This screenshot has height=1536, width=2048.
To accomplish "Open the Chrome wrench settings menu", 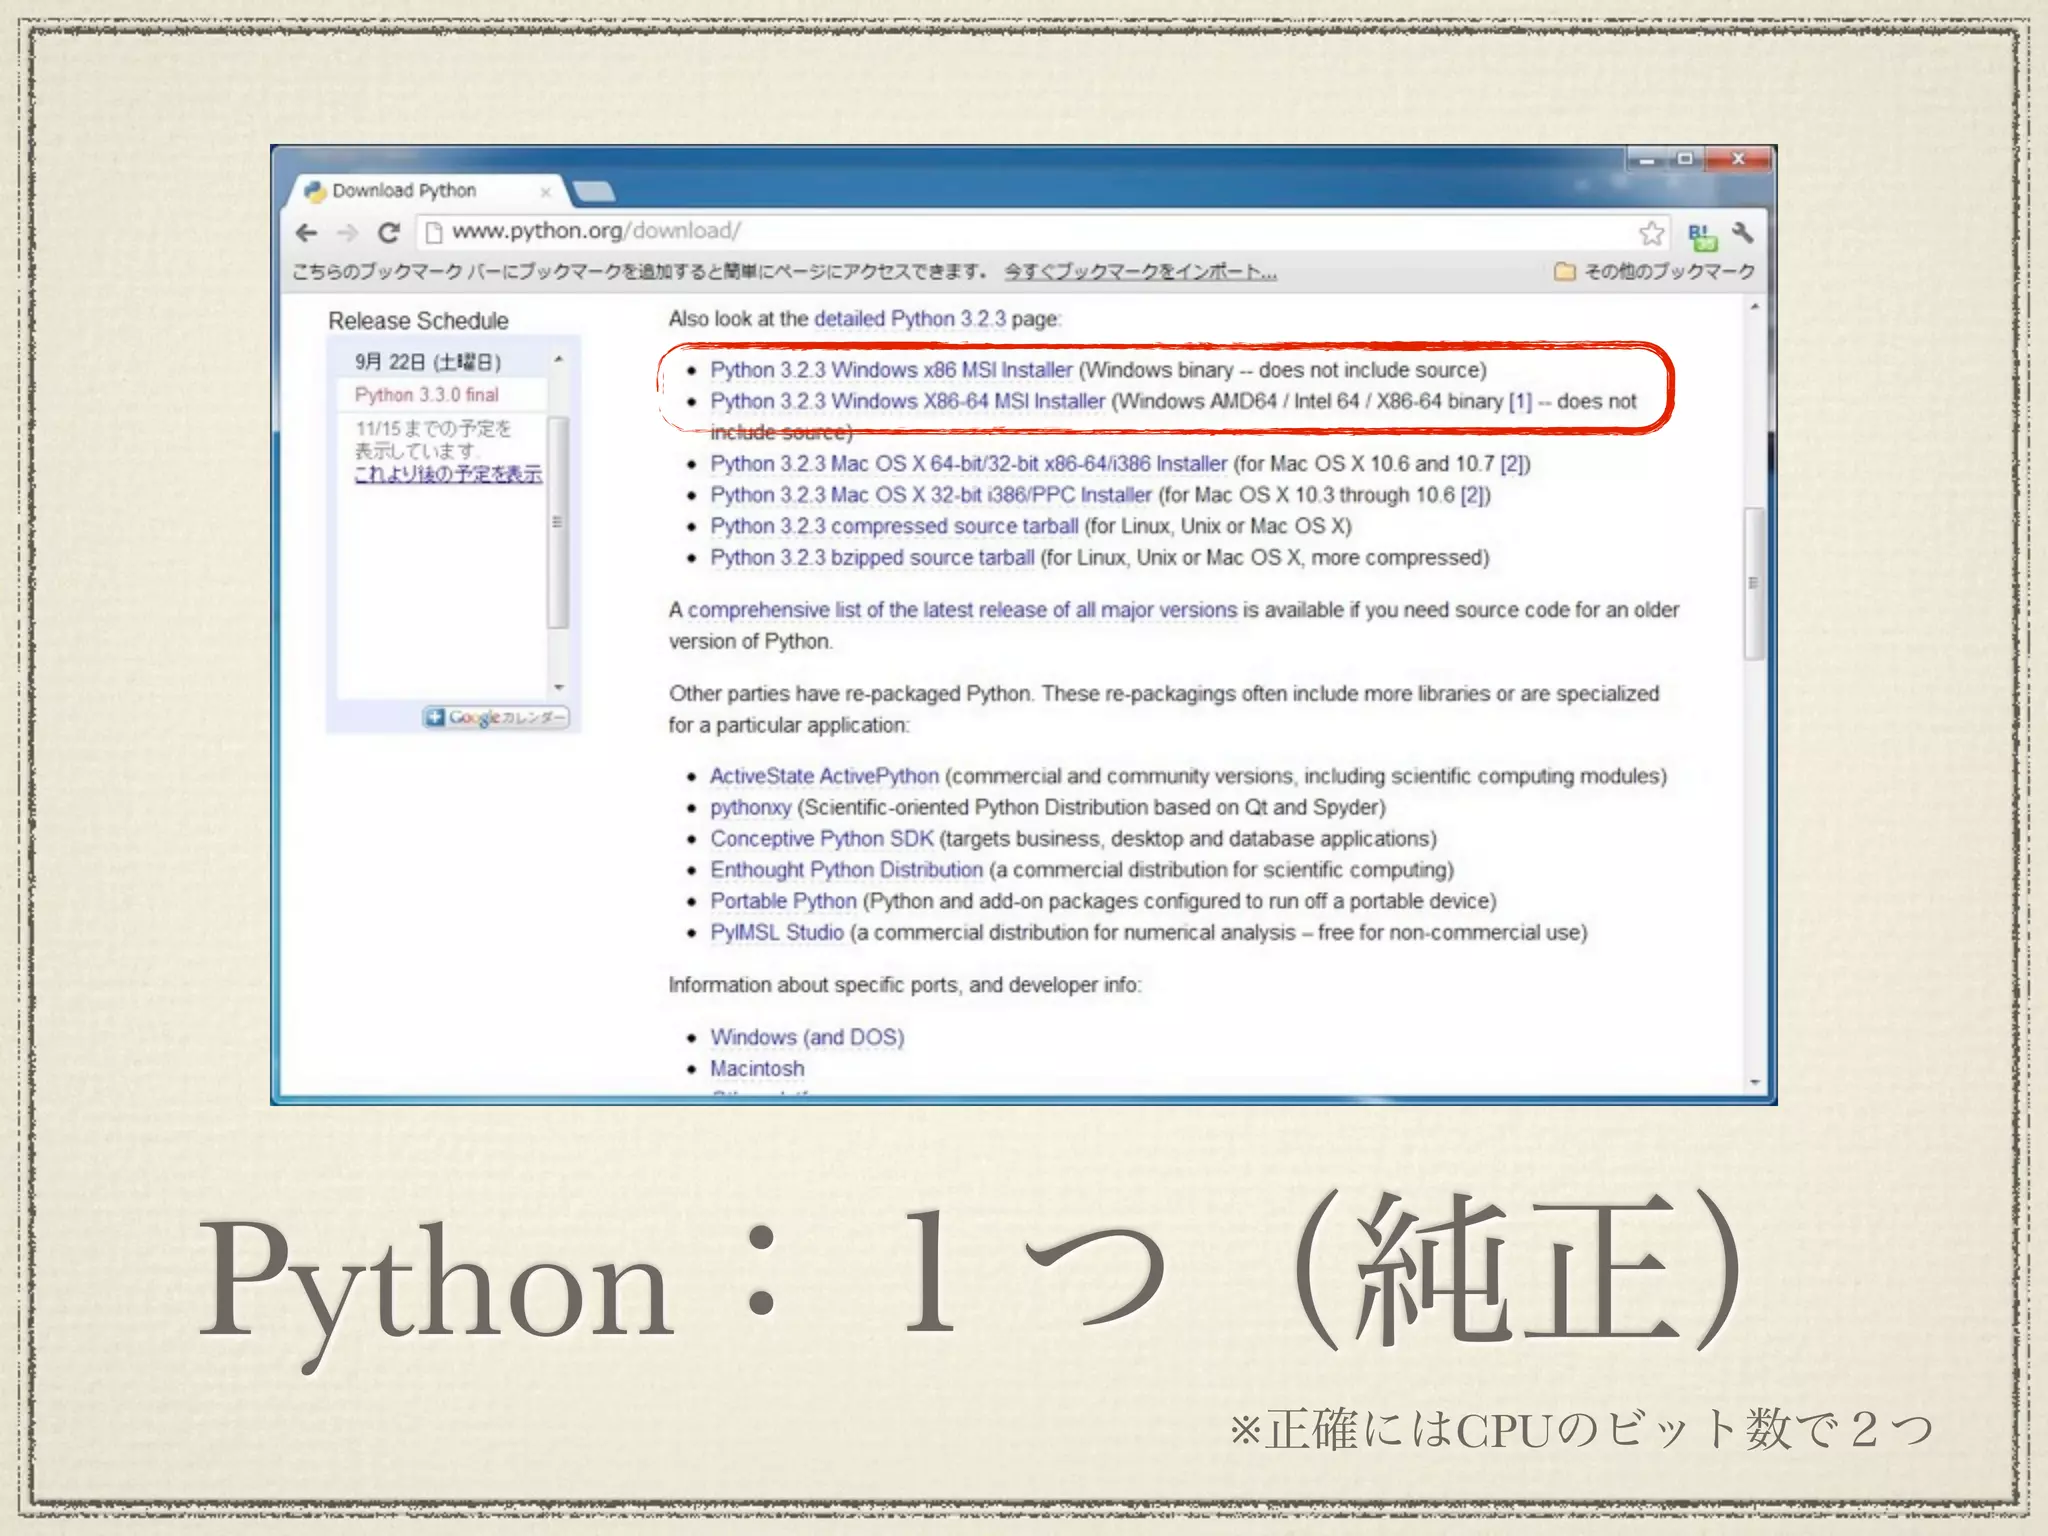I will pos(1743,233).
